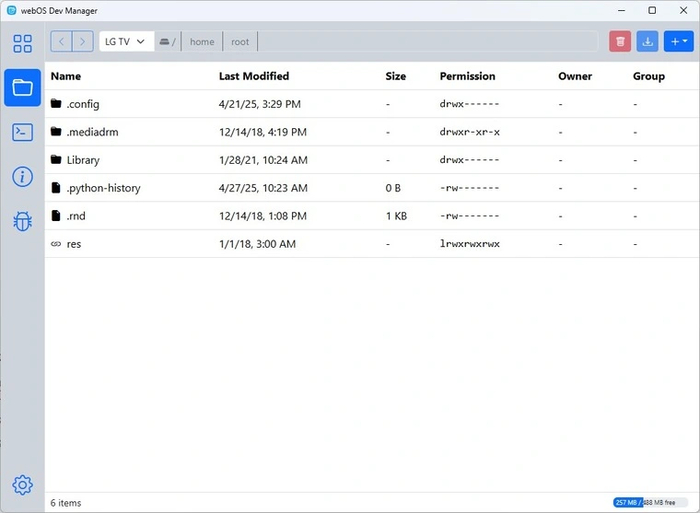Open the device Info sidebar icon
The height and width of the screenshot is (513, 700).
tap(22, 177)
